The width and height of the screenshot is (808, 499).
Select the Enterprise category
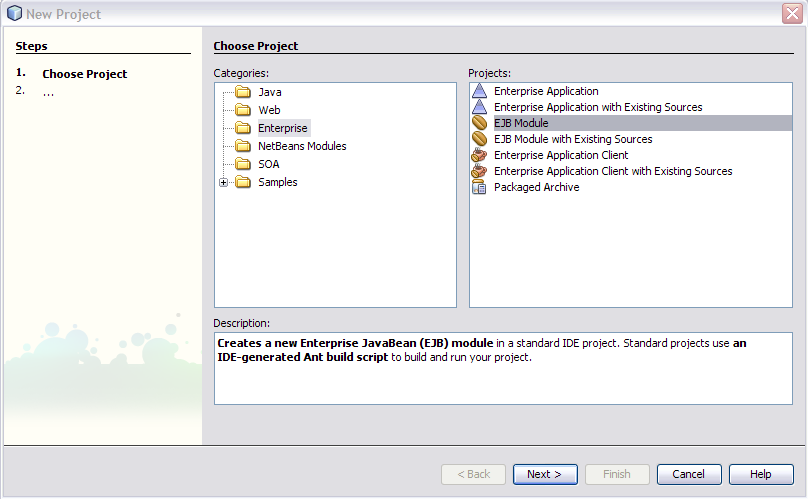[283, 128]
